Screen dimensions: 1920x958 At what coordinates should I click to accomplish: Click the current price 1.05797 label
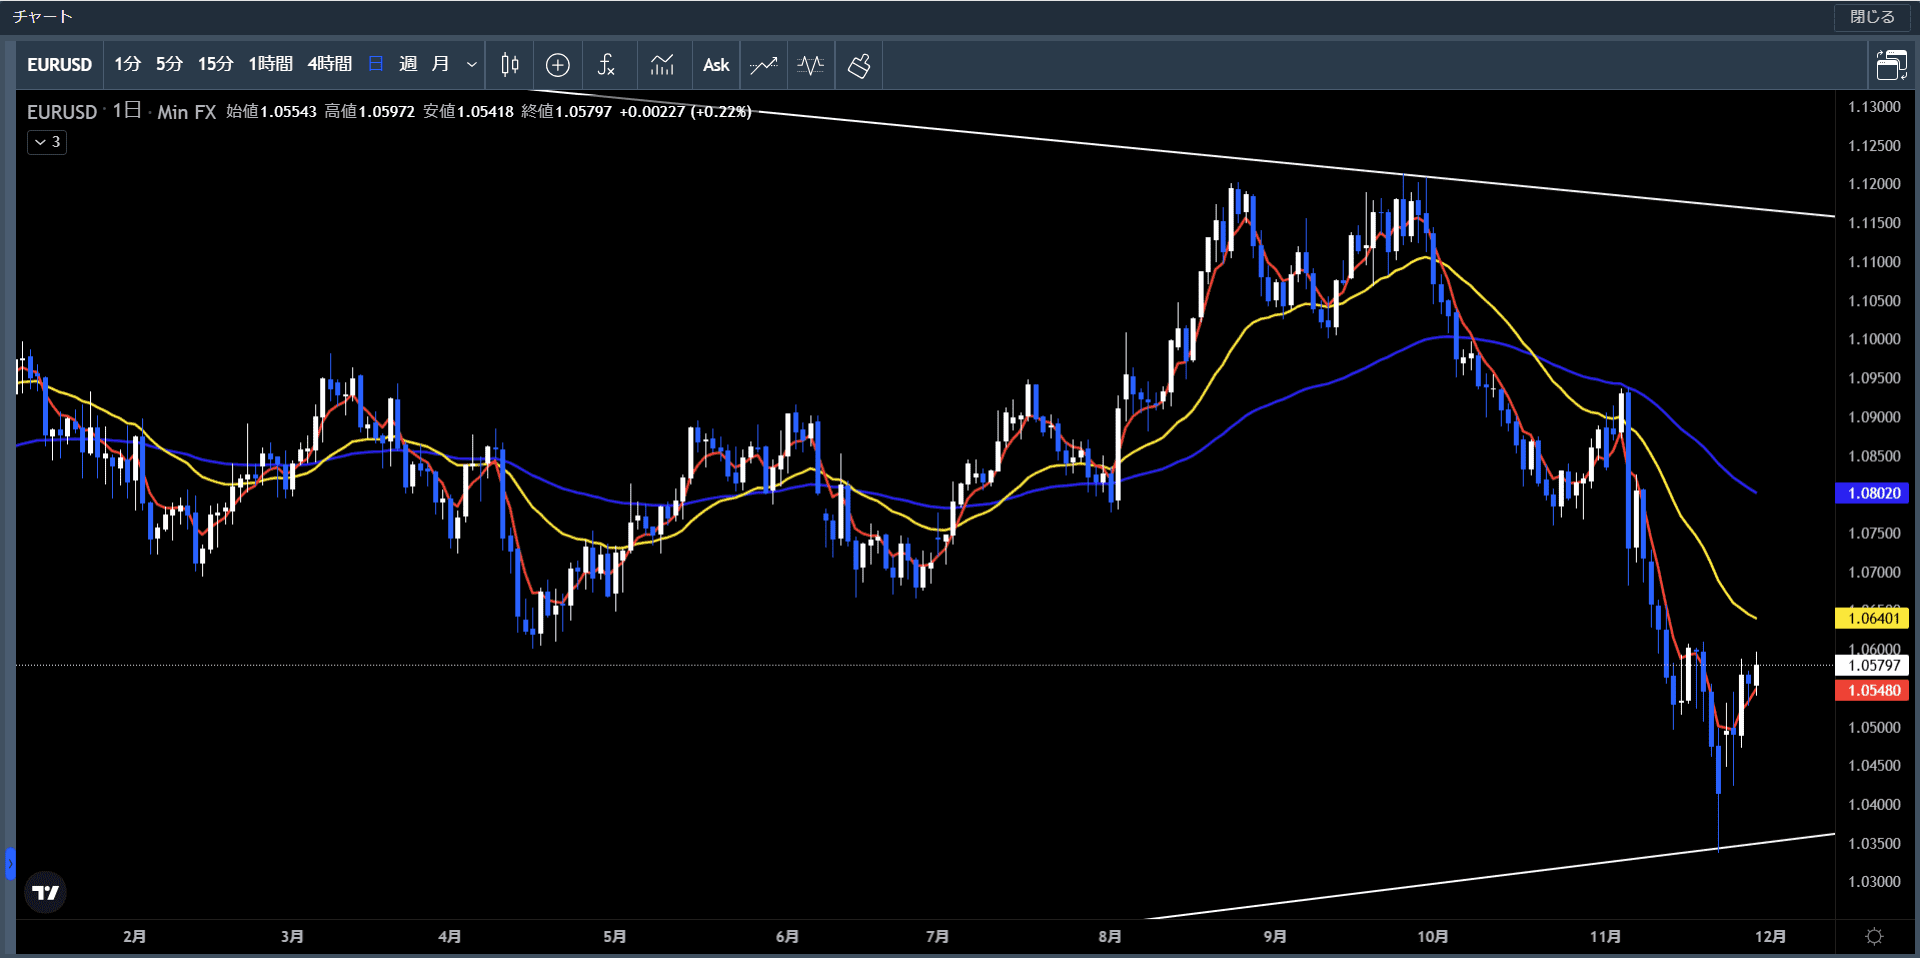tap(1873, 665)
